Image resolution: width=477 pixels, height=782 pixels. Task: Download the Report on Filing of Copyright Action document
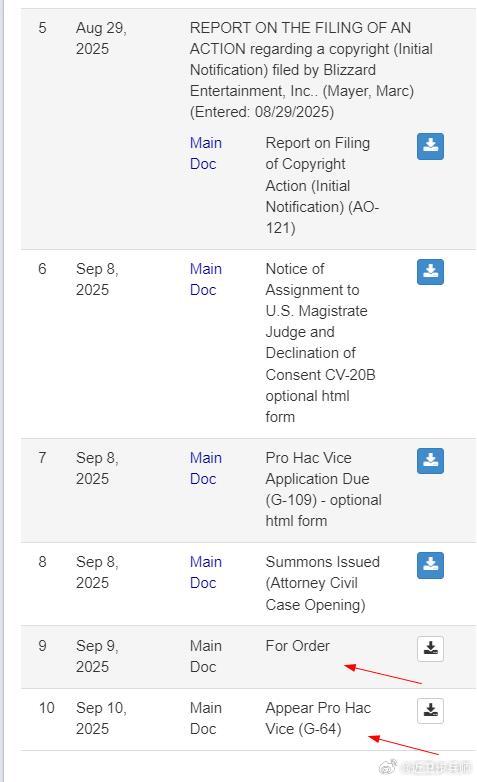430,146
